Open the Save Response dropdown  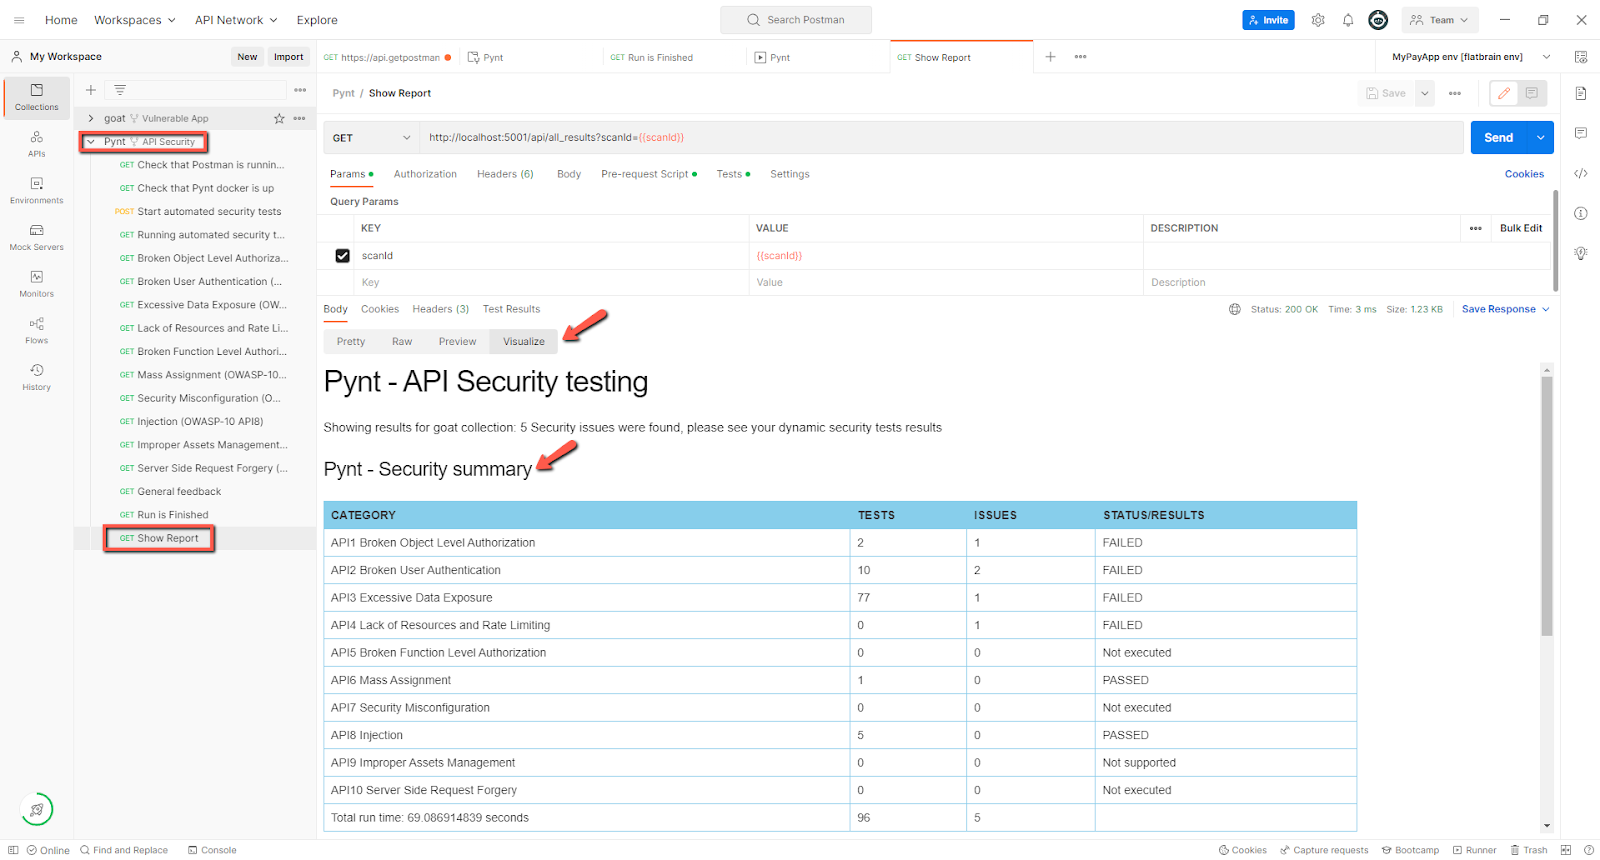point(1506,309)
